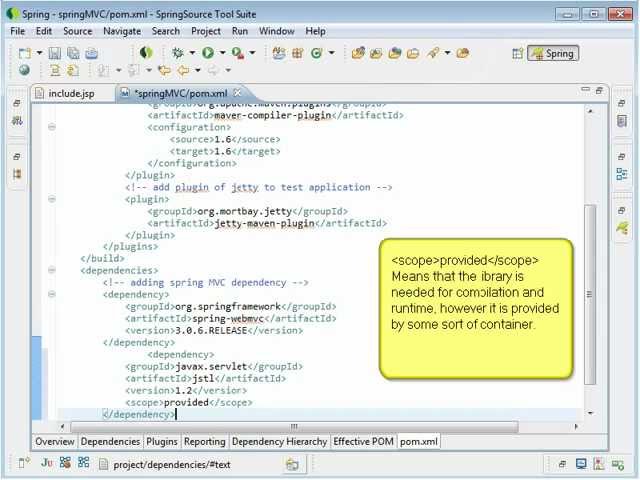Click the Run External Tools icon
640x480 pixels.
pyautogui.click(x=238, y=53)
